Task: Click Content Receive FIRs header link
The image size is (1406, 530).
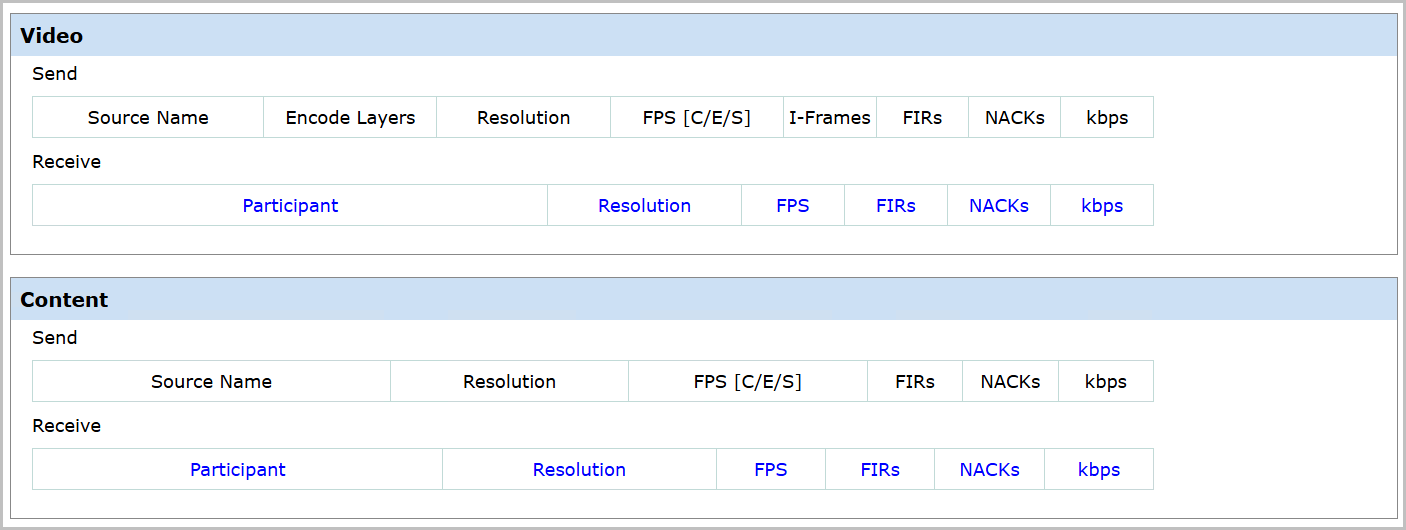Action: pyautogui.click(x=880, y=470)
